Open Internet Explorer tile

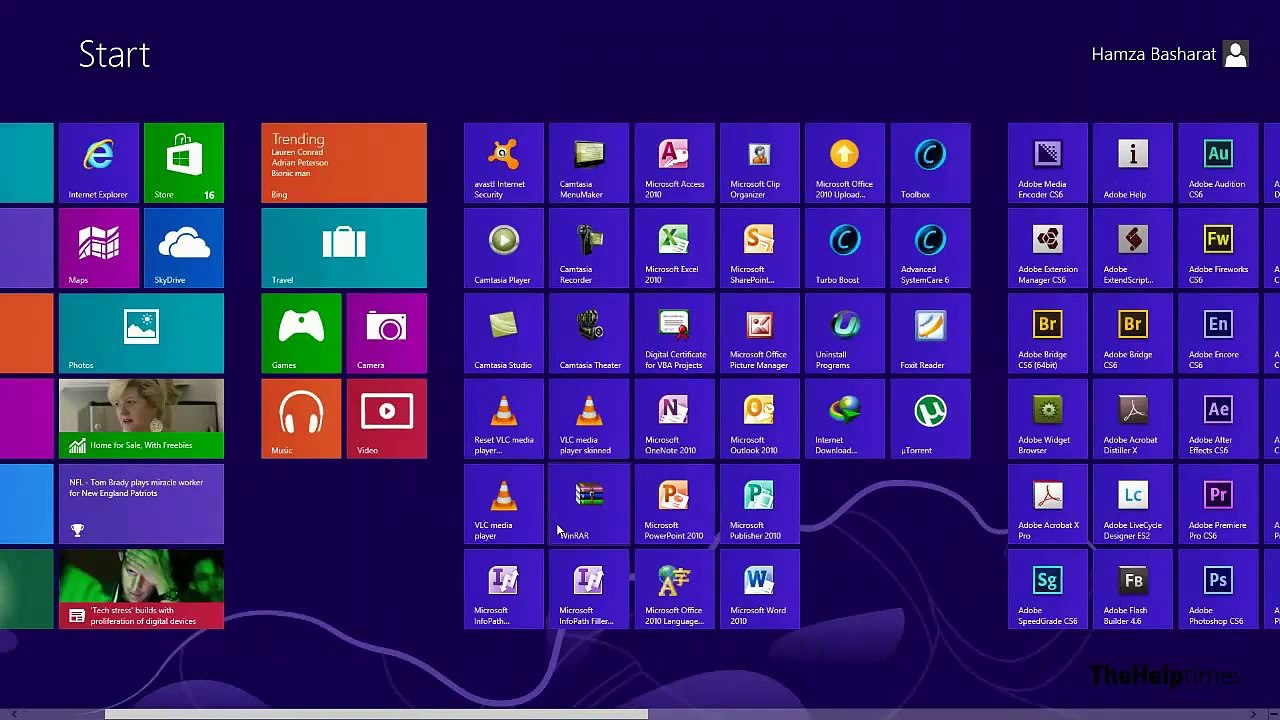tap(98, 163)
